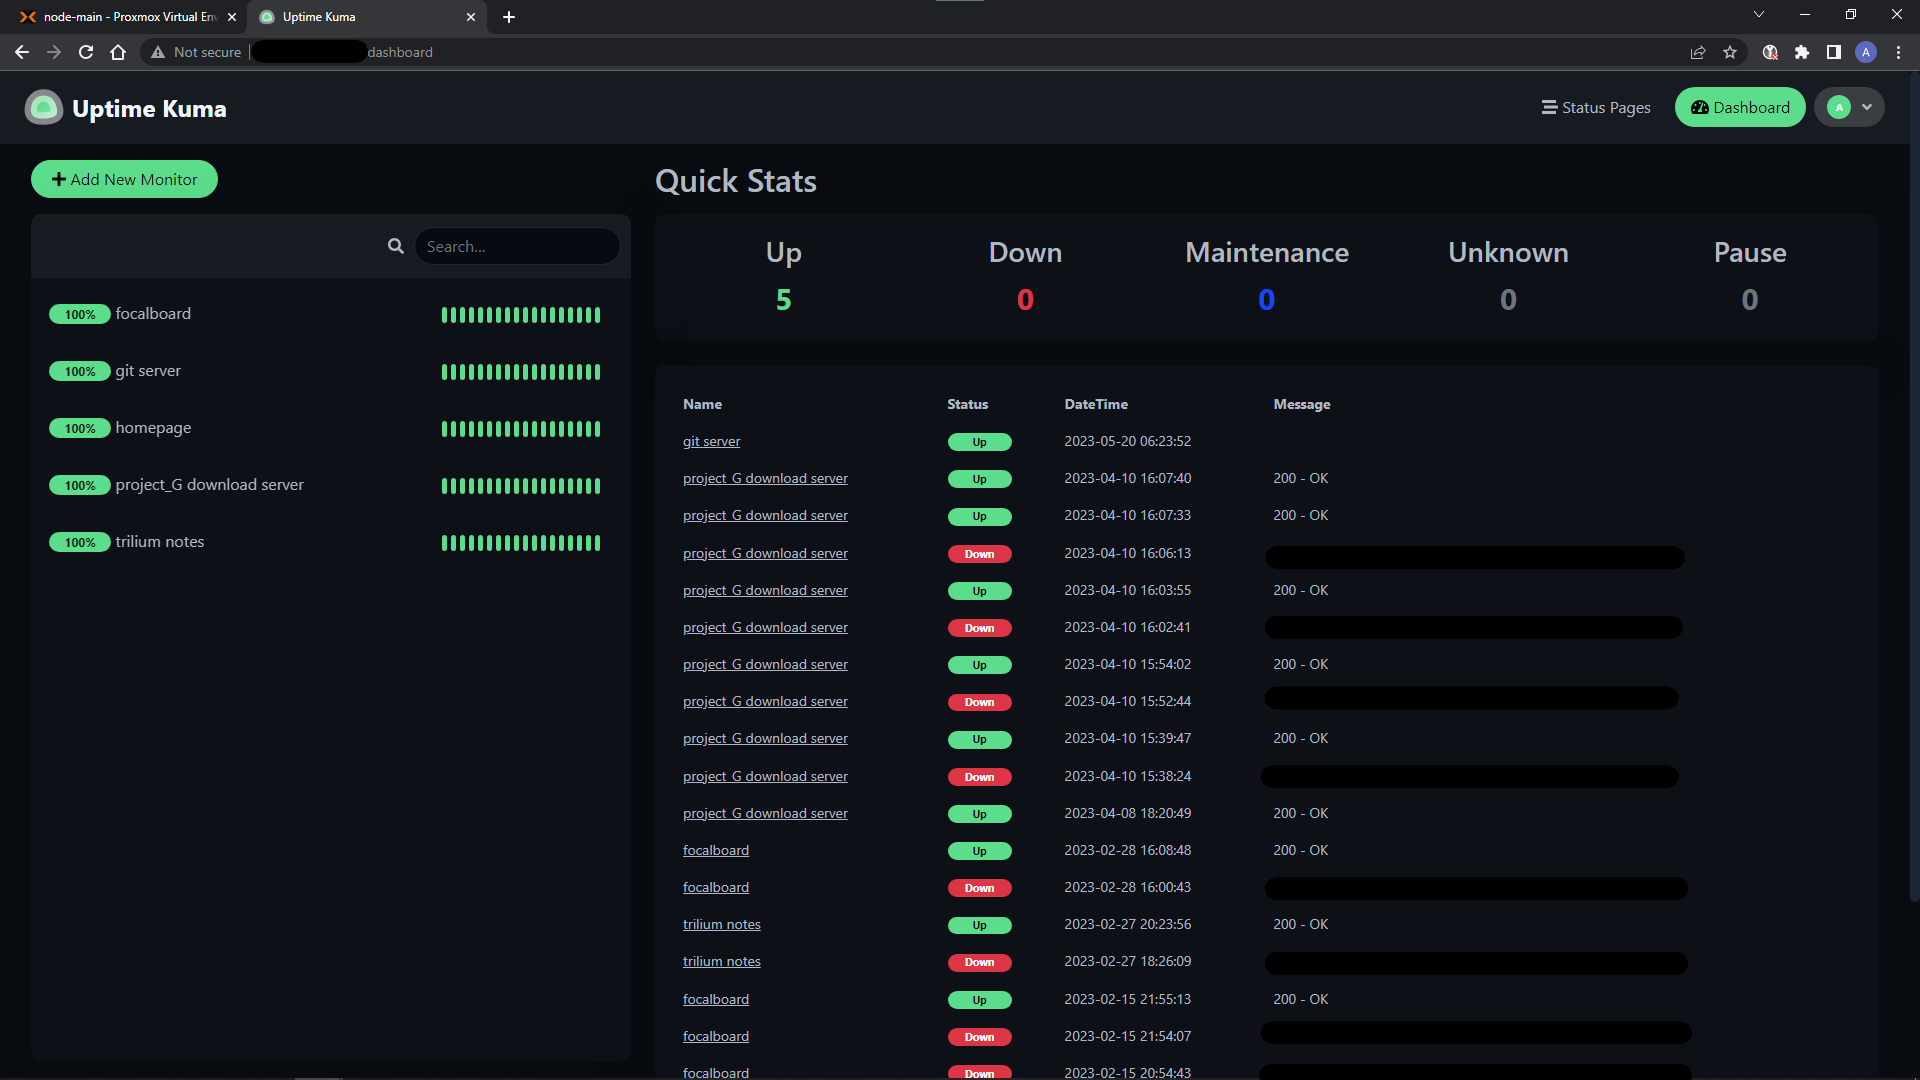Open Status Pages menu
The width and height of the screenshot is (1920, 1080).
1596,107
